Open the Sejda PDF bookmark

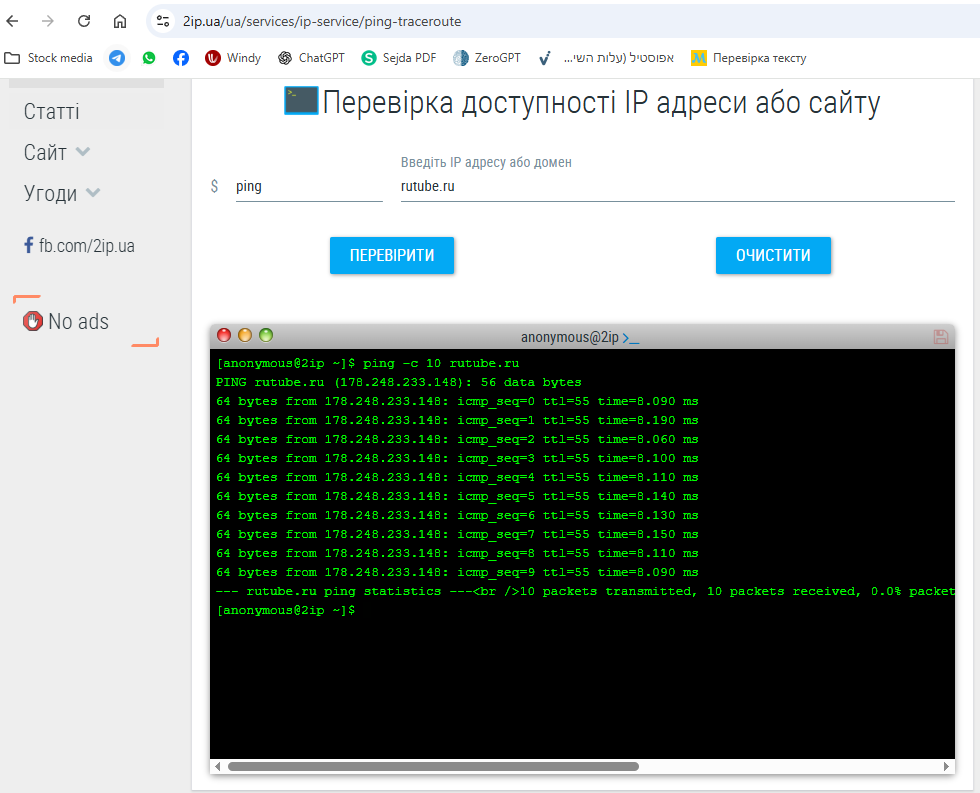399,58
